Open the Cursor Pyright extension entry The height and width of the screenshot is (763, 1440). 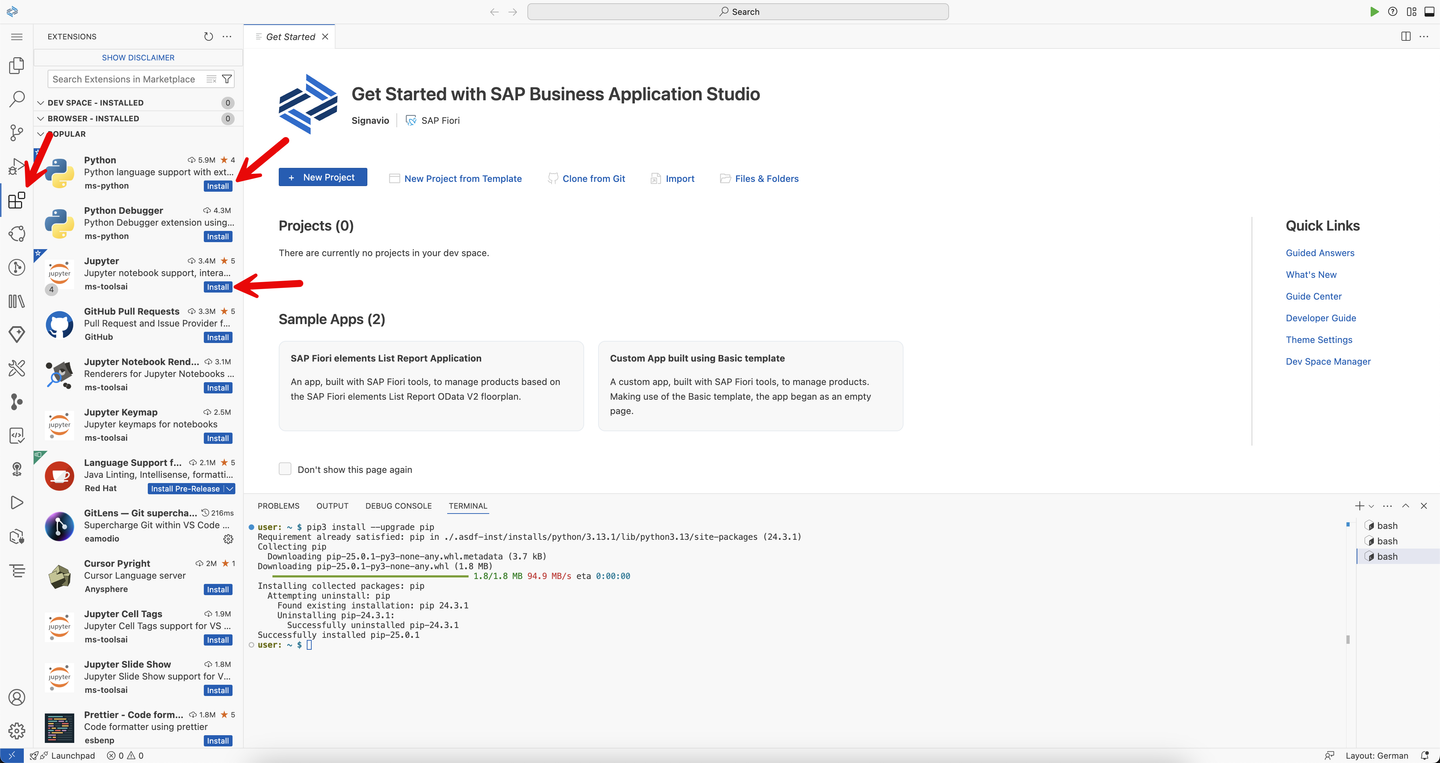click(138, 577)
